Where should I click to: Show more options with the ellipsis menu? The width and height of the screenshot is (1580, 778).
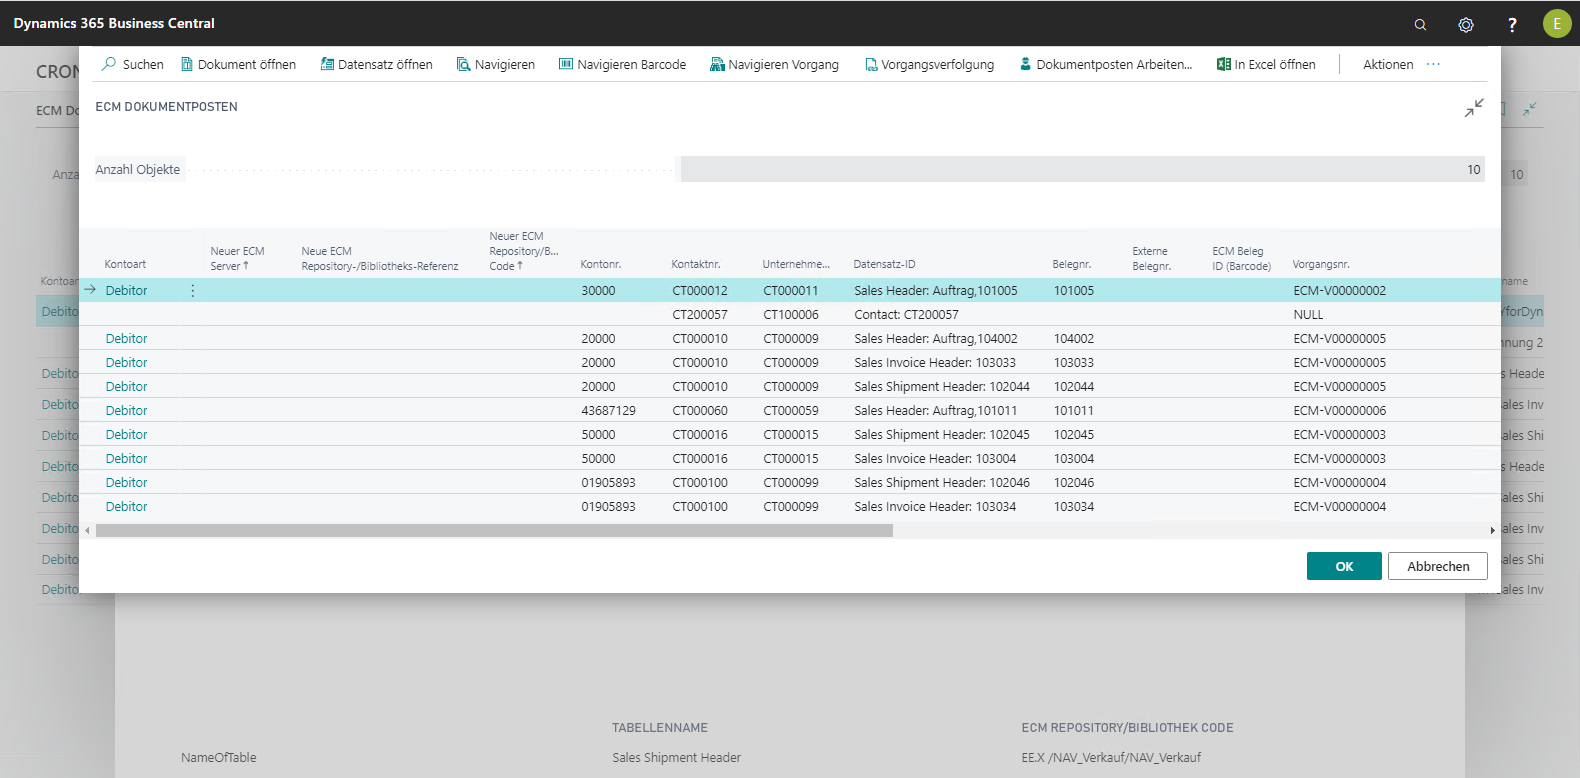pos(1433,64)
